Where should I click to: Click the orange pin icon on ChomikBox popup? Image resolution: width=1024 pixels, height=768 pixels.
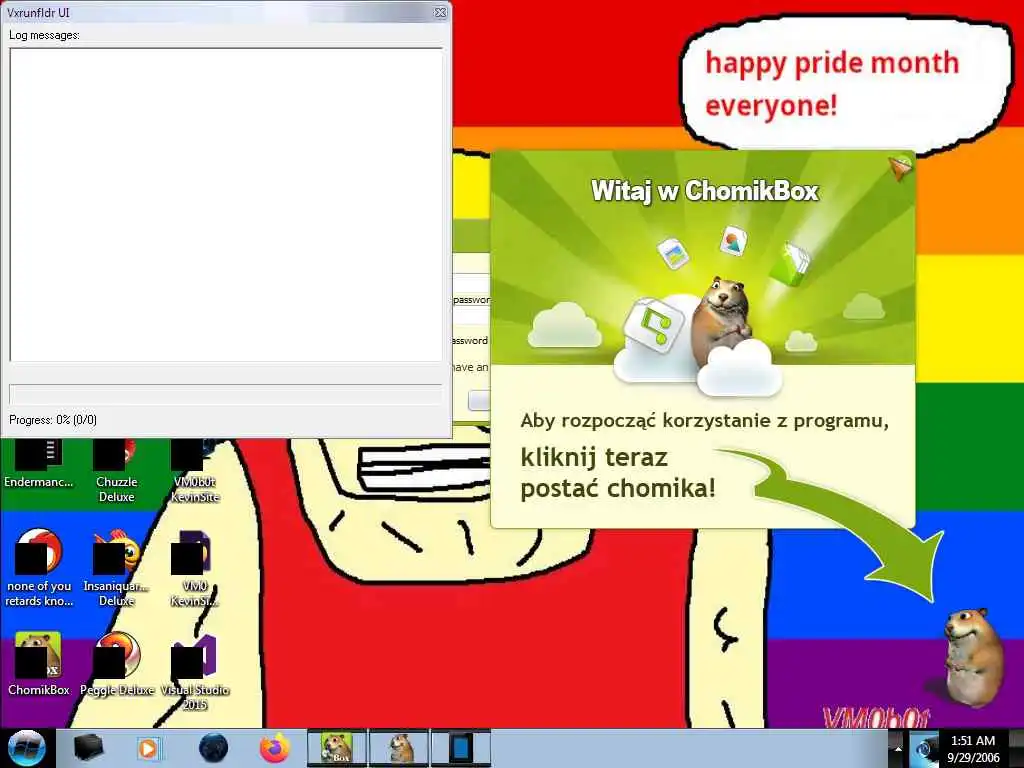901,167
